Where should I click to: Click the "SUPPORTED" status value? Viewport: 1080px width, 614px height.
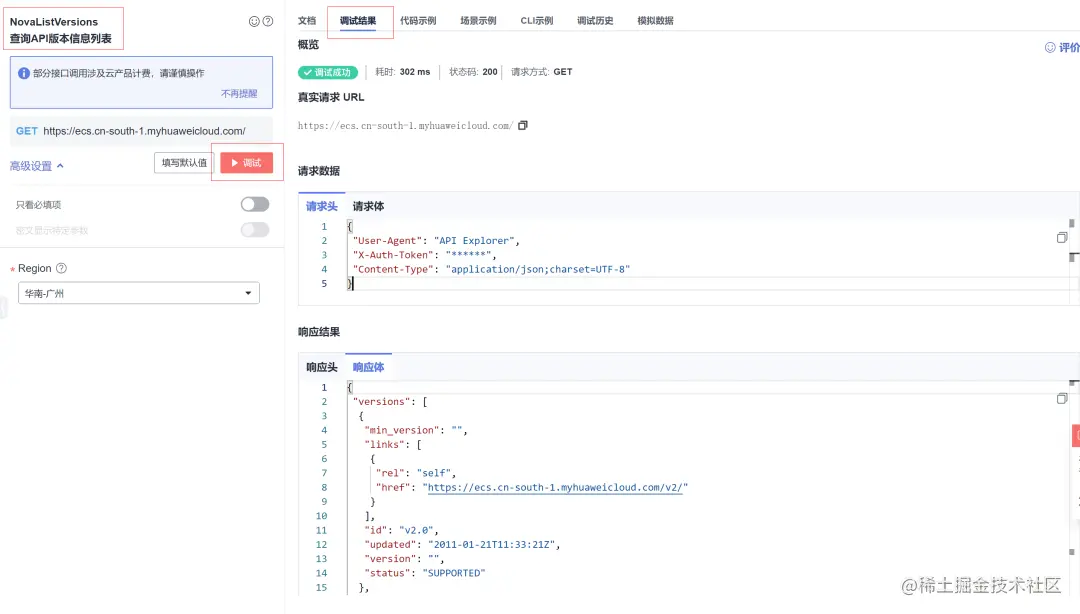tap(454, 573)
